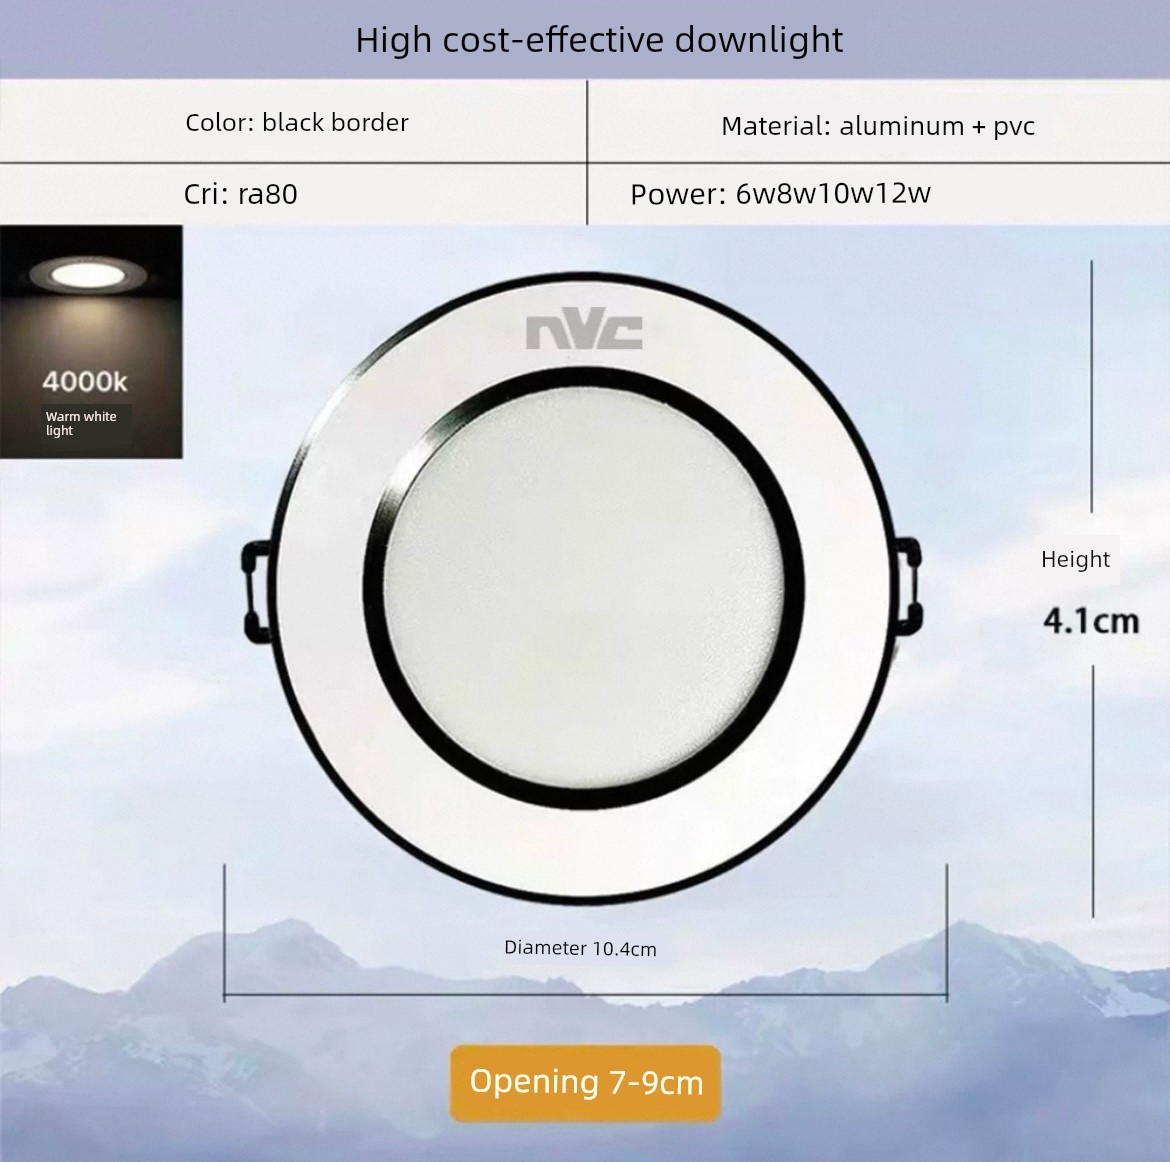The image size is (1170, 1162).
Task: Click the glowing lamp in the preview thumbnail
Action: (88, 275)
